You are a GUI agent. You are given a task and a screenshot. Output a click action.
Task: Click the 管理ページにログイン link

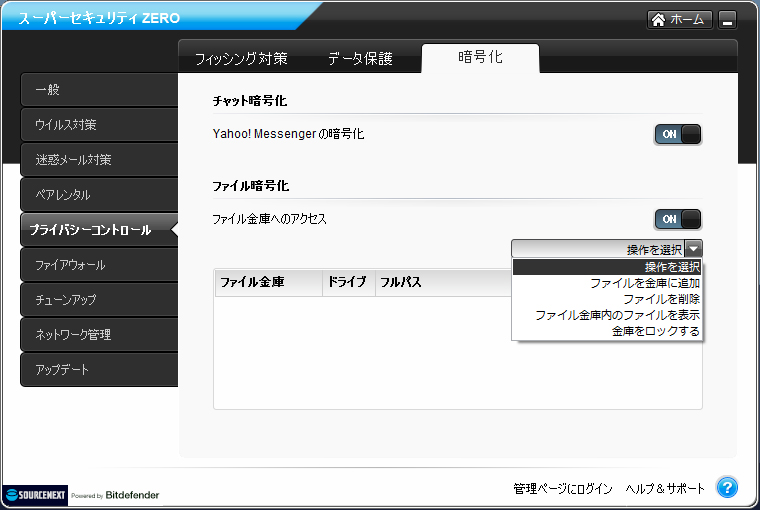click(x=562, y=489)
